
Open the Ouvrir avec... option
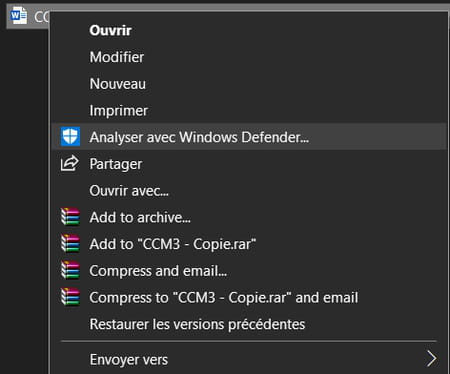tap(249, 191)
